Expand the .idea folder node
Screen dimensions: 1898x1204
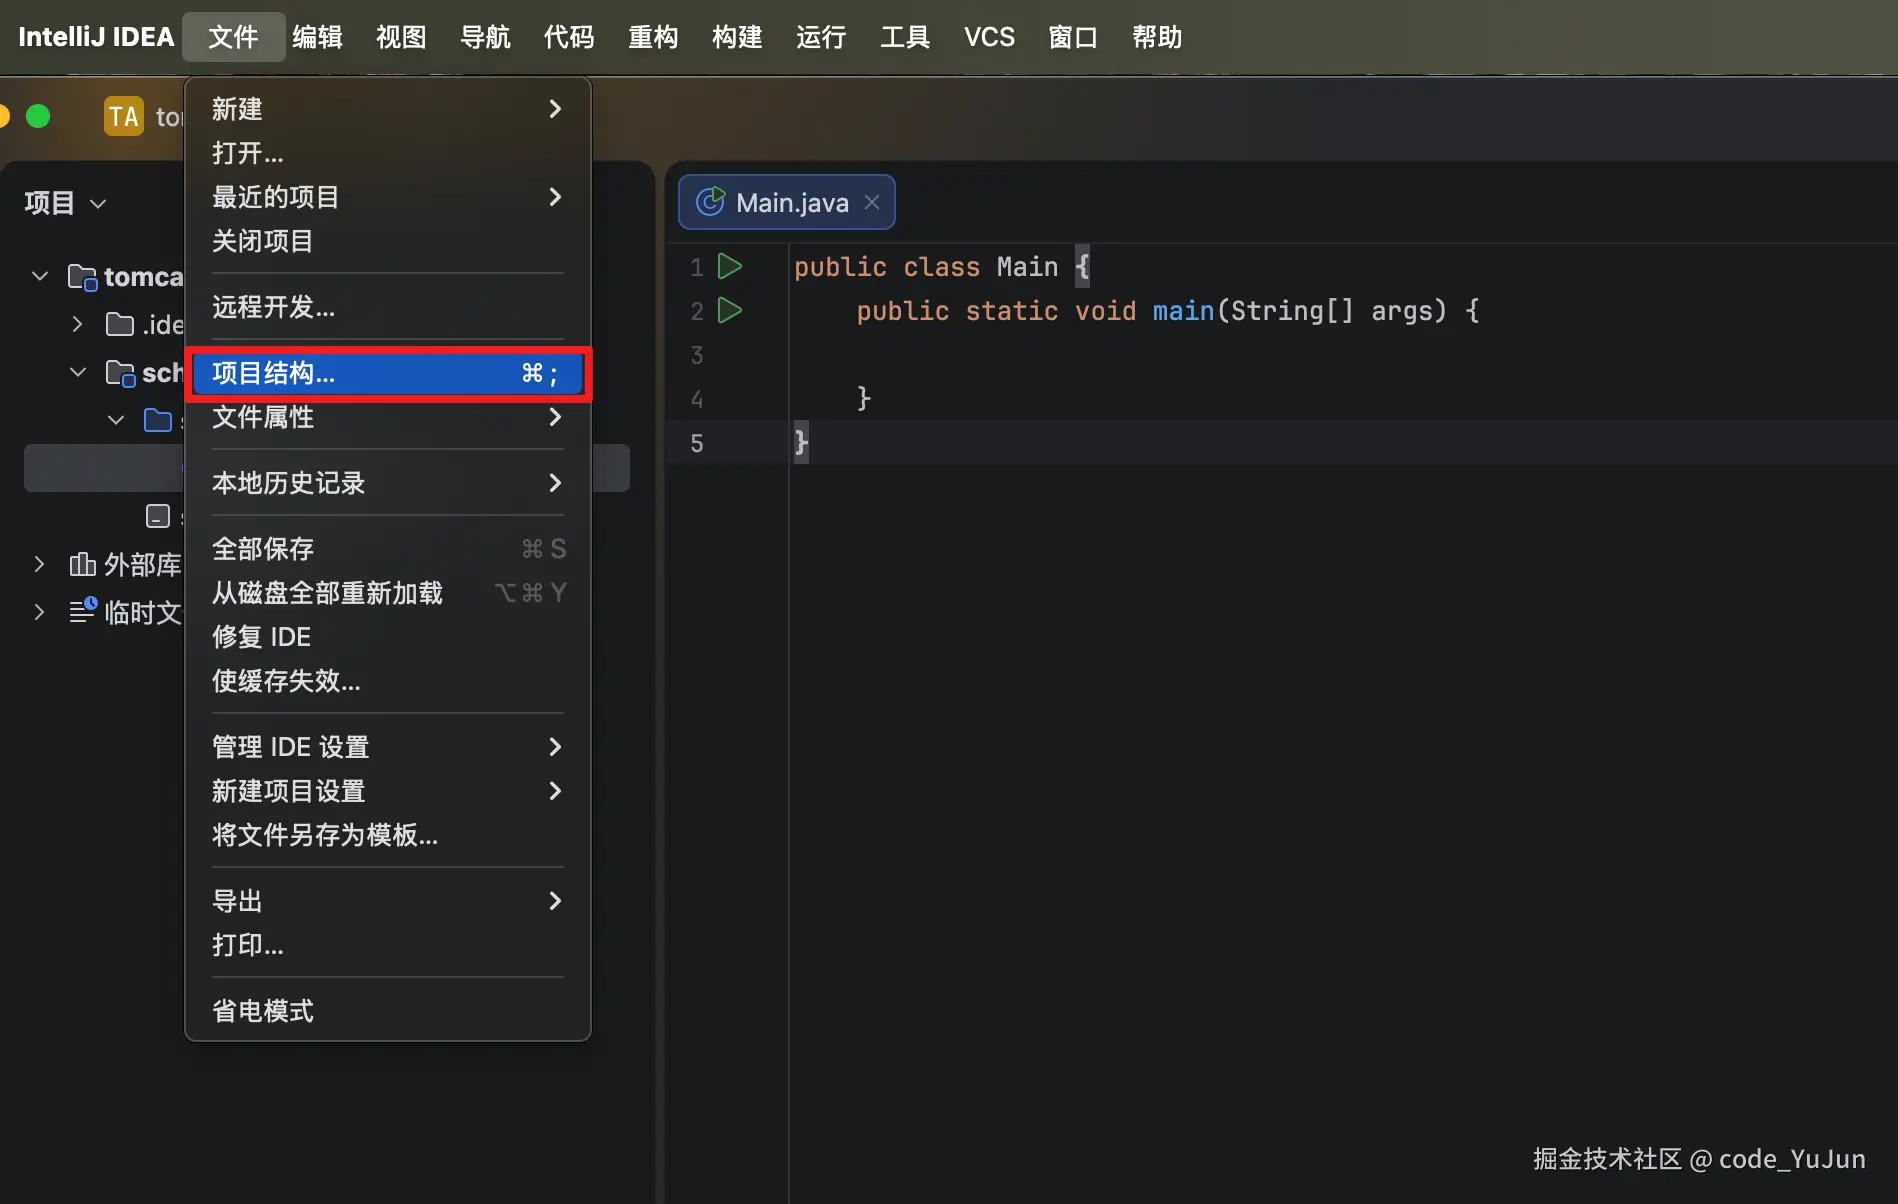click(77, 324)
